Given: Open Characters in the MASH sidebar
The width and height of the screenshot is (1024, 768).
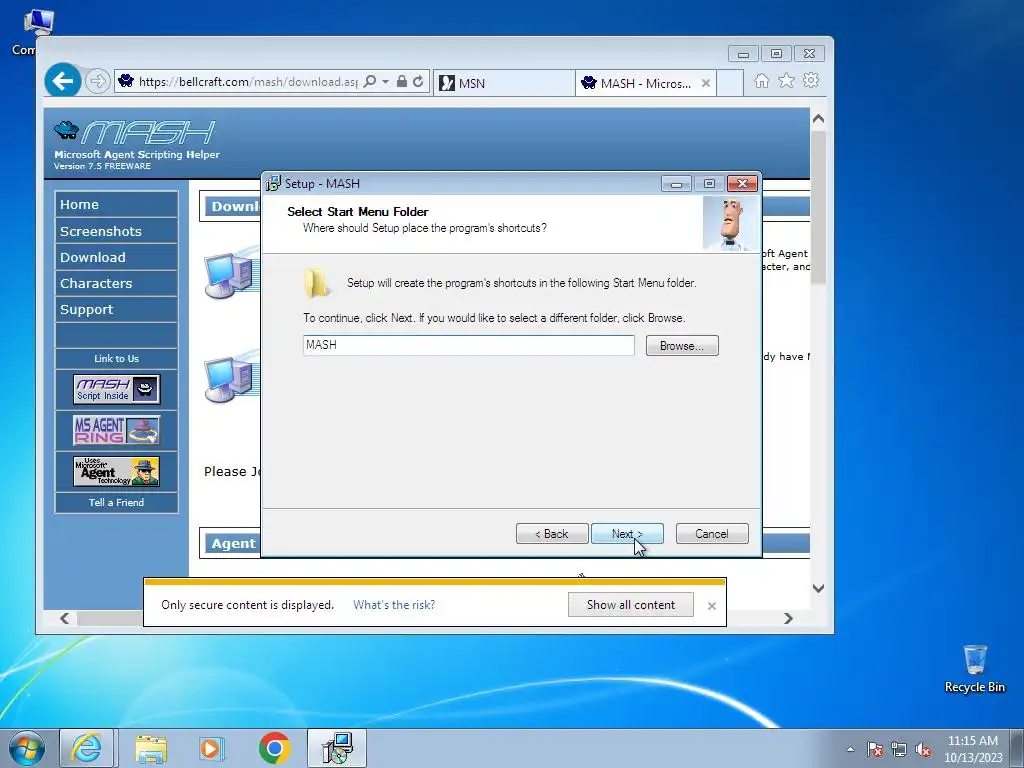Looking at the screenshot, I should point(116,283).
